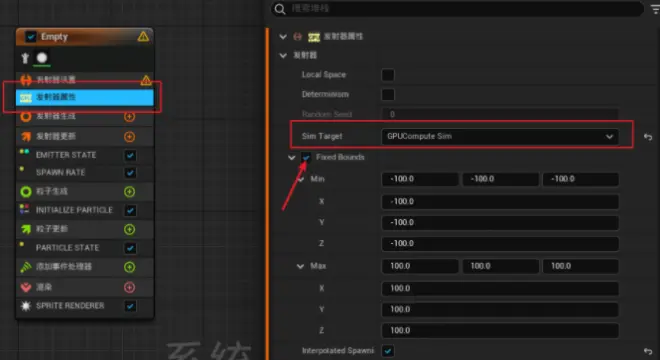Screen dimensions: 660x360
Task: Click the emitter icon under the Empty header
Action: click(25, 58)
